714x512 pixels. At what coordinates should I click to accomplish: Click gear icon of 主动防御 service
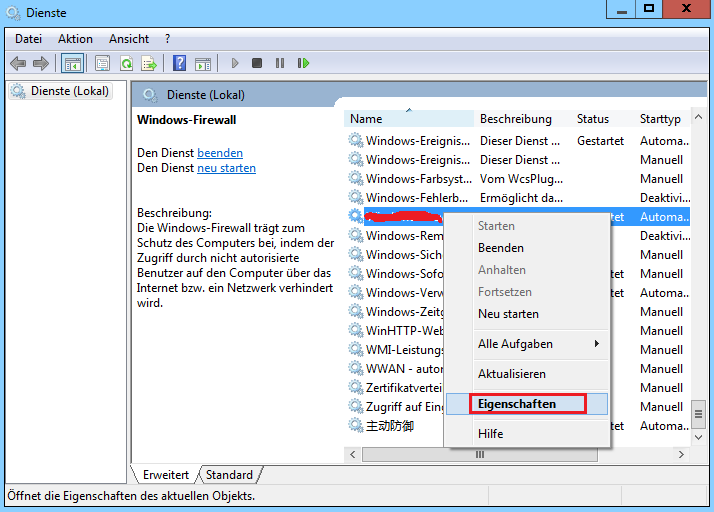click(356, 425)
